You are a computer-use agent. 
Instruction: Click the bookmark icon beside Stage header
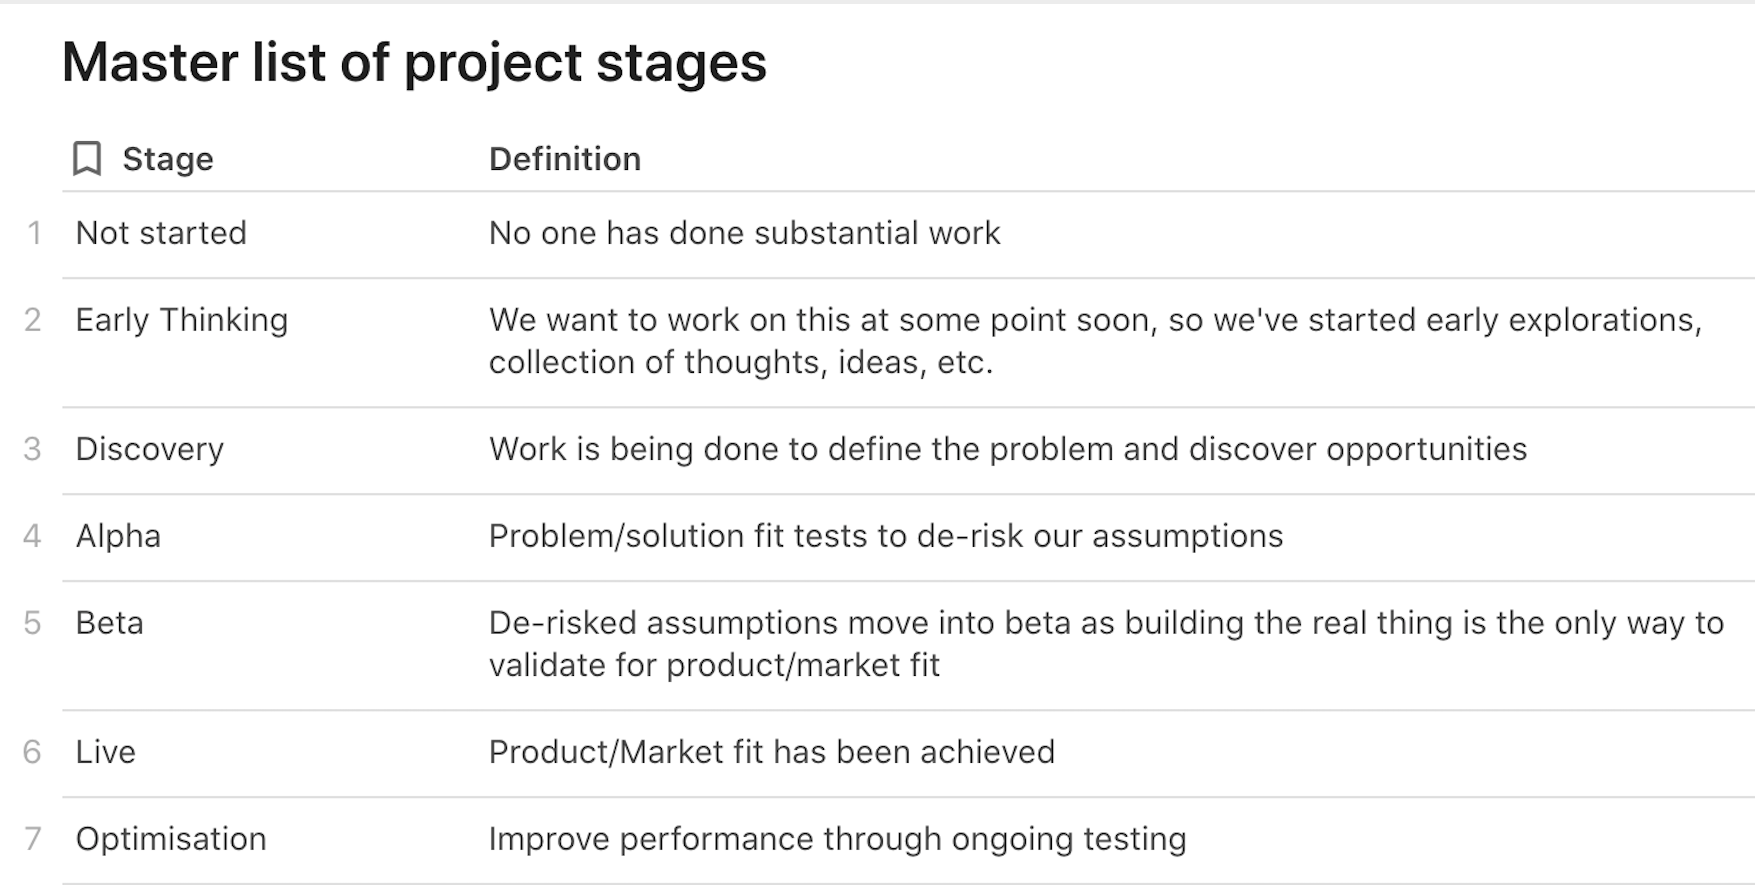coord(87,159)
